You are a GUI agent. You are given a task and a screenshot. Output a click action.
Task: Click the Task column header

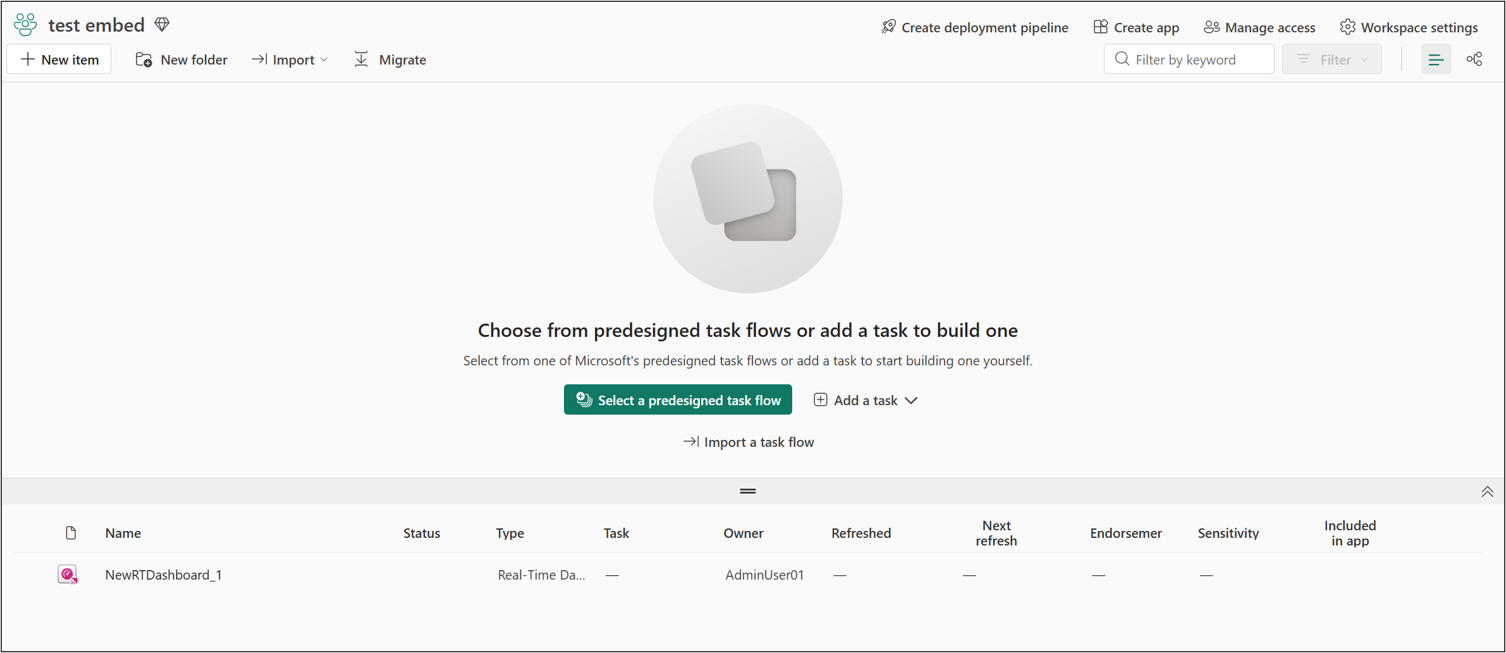617,533
